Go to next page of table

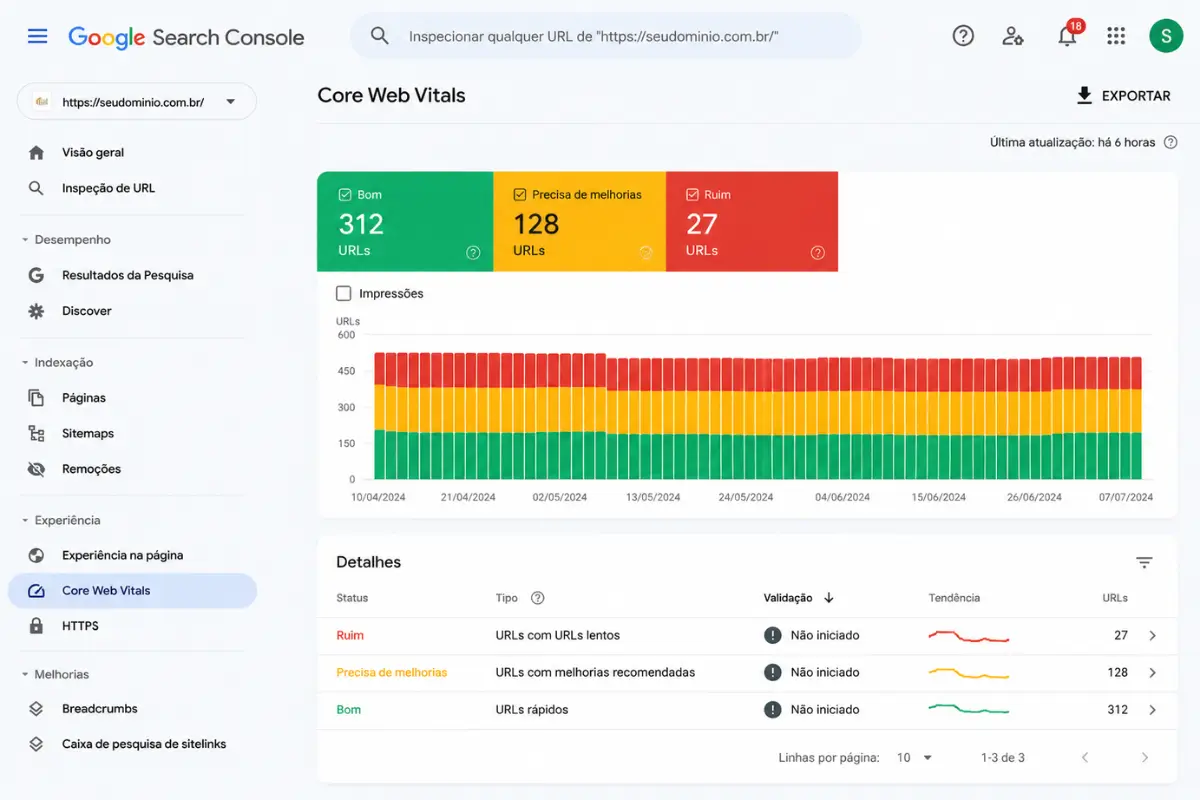[x=1145, y=758]
